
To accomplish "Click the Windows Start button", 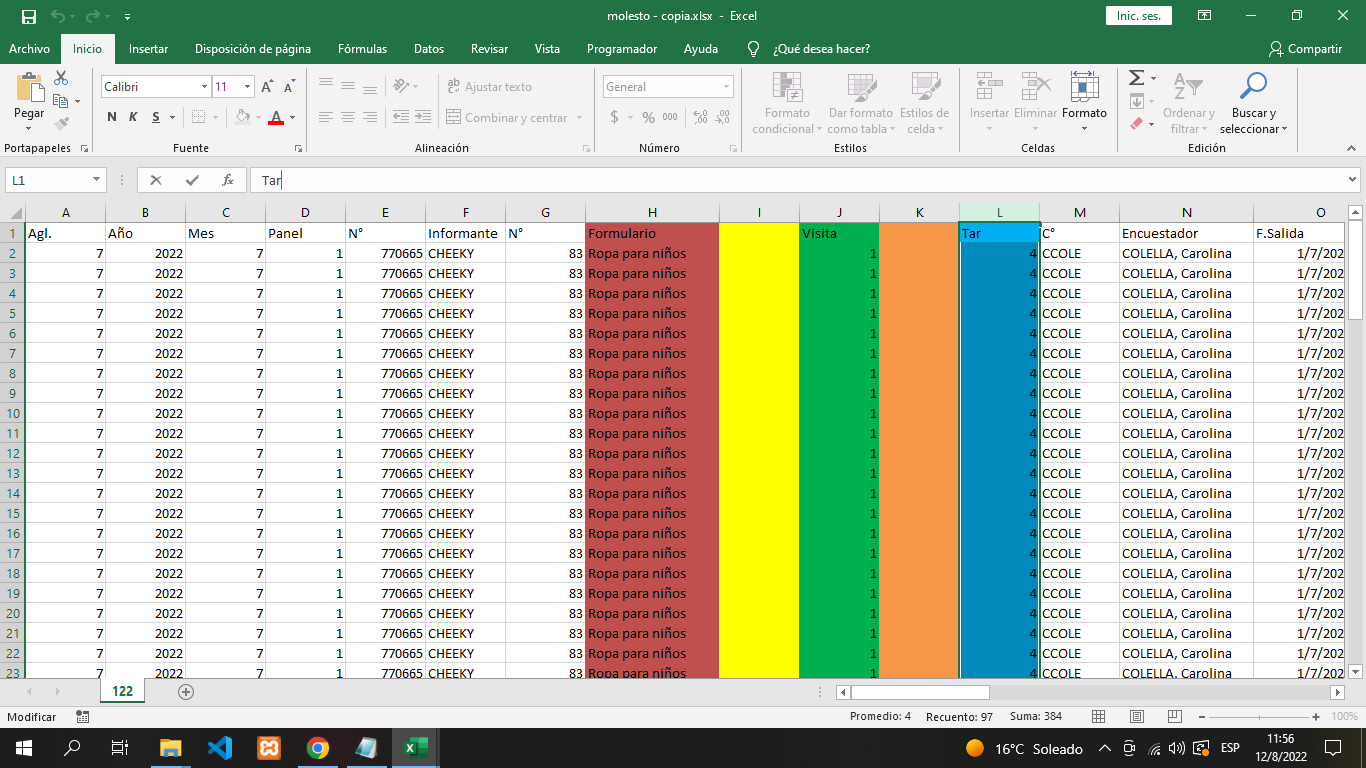I will coord(24,748).
